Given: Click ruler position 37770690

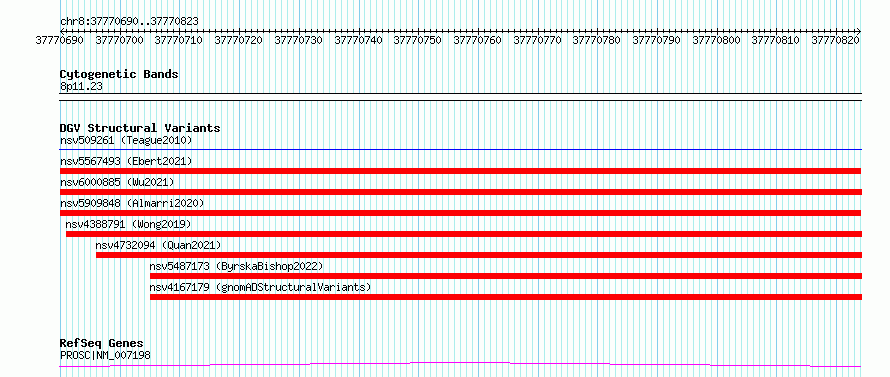Looking at the screenshot, I should click(x=59, y=40).
